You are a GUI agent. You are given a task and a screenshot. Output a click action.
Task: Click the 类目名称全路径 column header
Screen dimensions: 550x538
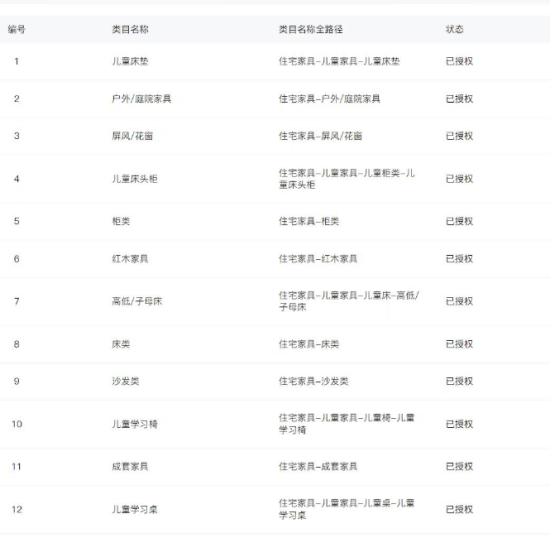[311, 29]
